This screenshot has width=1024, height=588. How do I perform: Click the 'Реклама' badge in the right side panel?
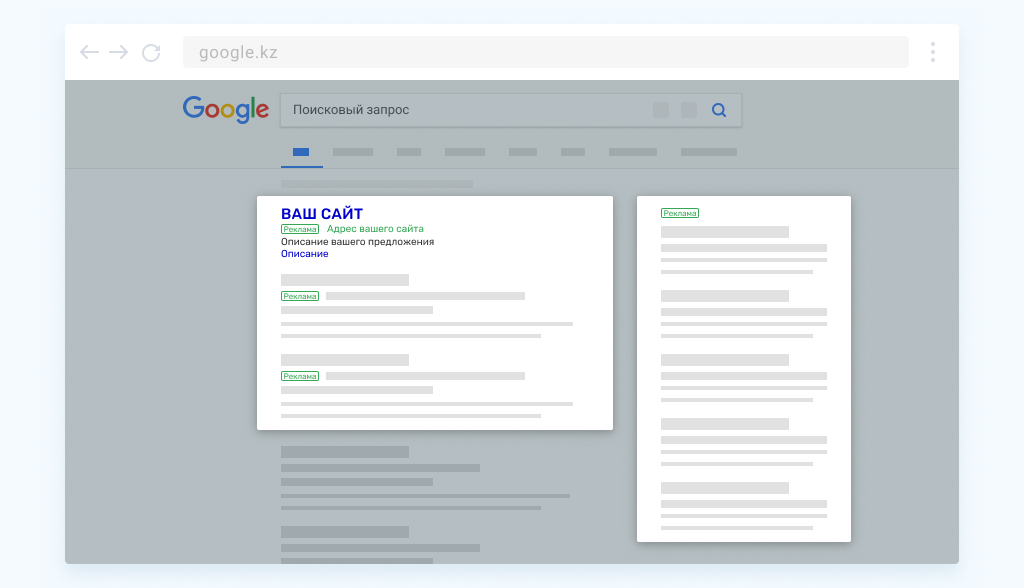point(680,213)
